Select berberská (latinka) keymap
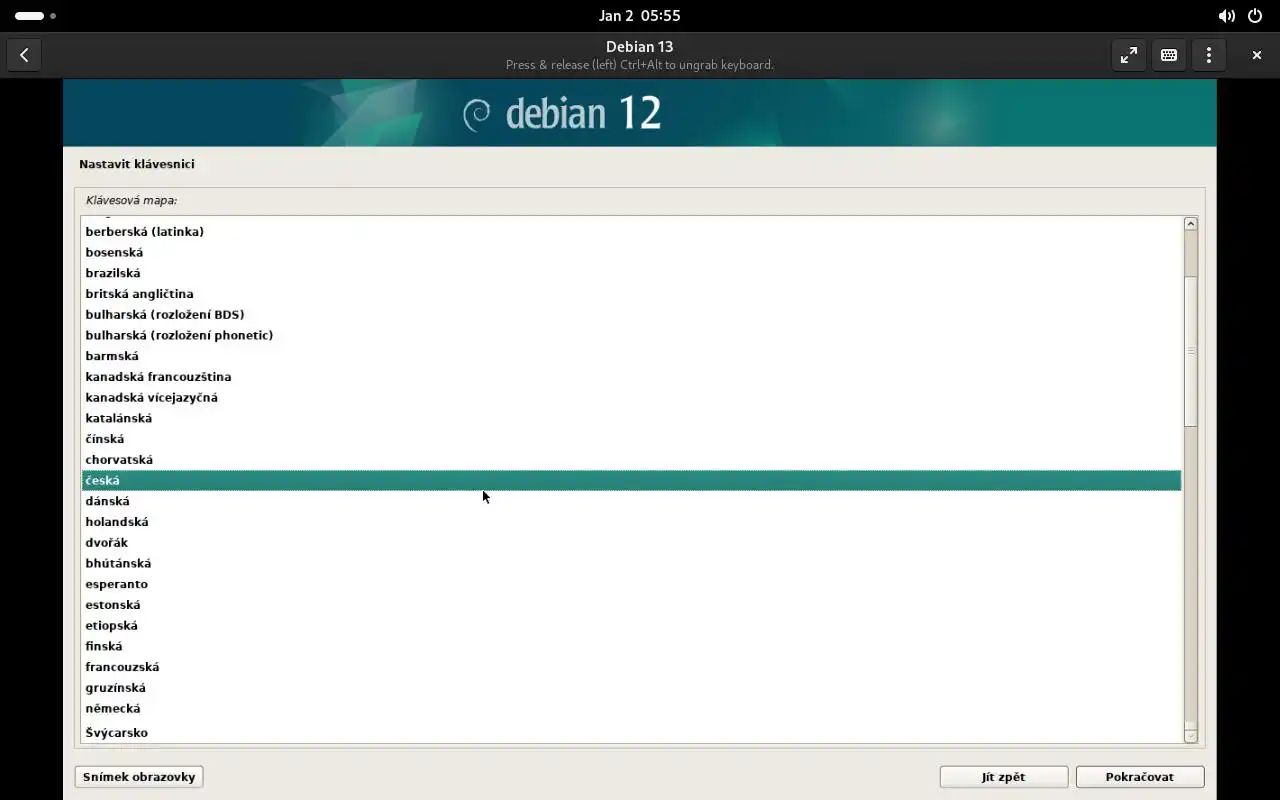 click(631, 231)
